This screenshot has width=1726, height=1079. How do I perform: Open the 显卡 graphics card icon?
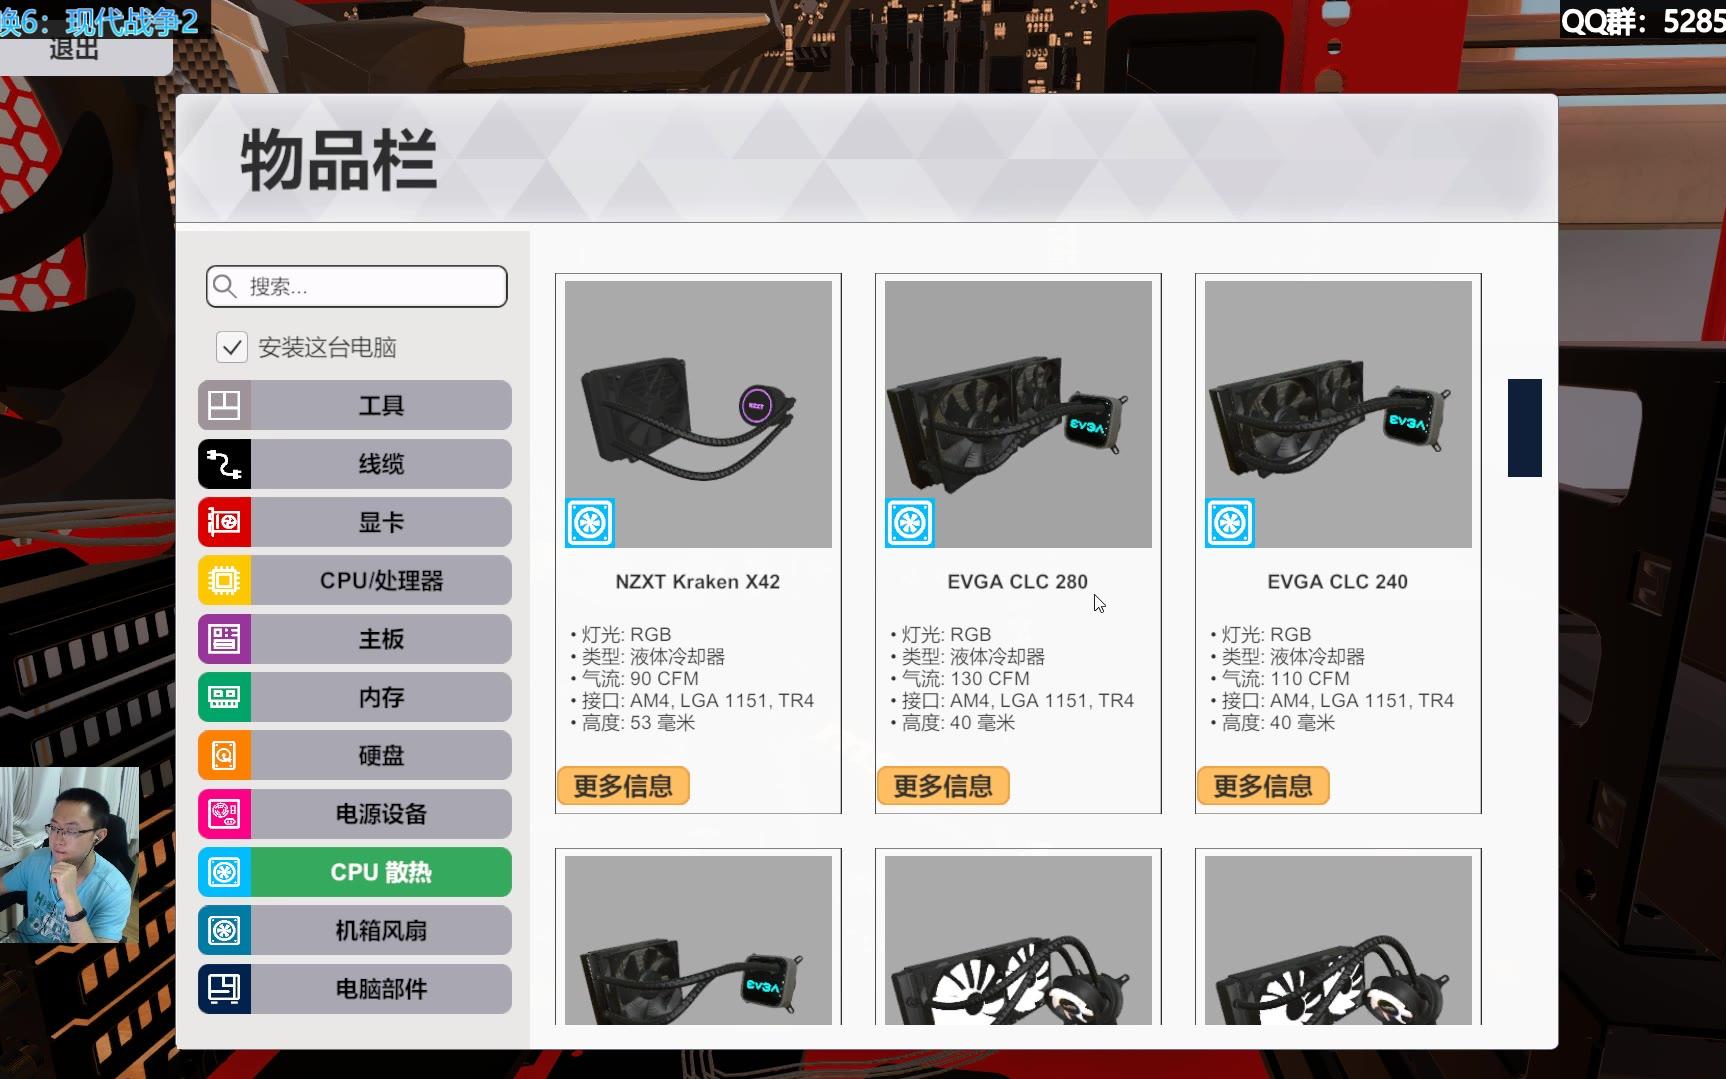coord(224,522)
